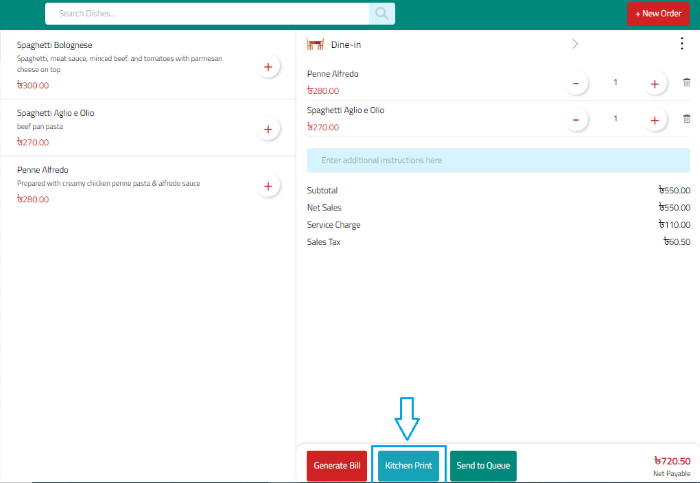The width and height of the screenshot is (700, 483).
Task: Expand the Dine-in order type chevron
Action: click(575, 44)
